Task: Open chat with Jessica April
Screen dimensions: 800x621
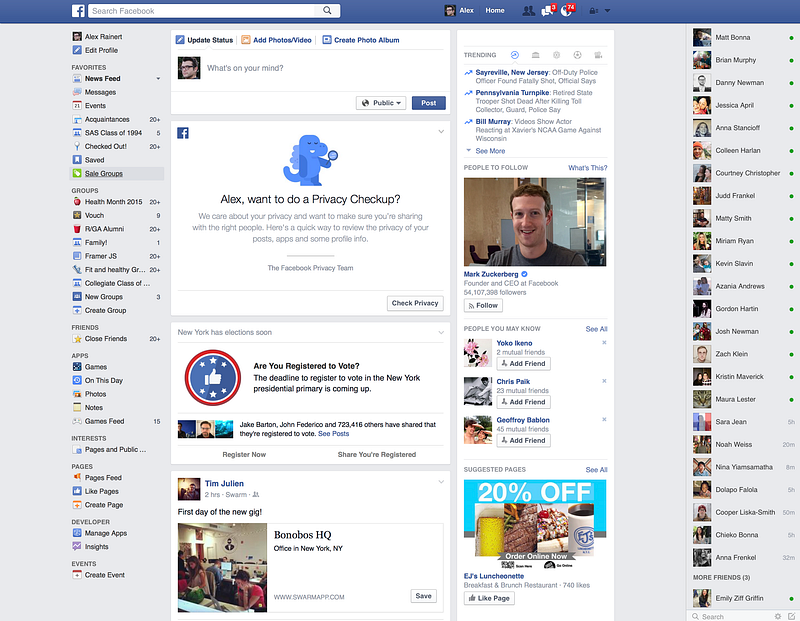Action: (743, 105)
